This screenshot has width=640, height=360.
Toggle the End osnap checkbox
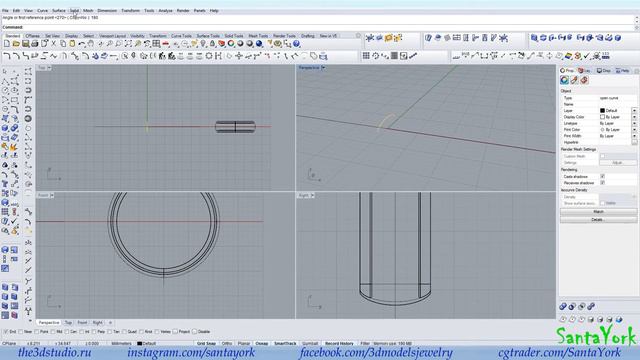pos(6,332)
